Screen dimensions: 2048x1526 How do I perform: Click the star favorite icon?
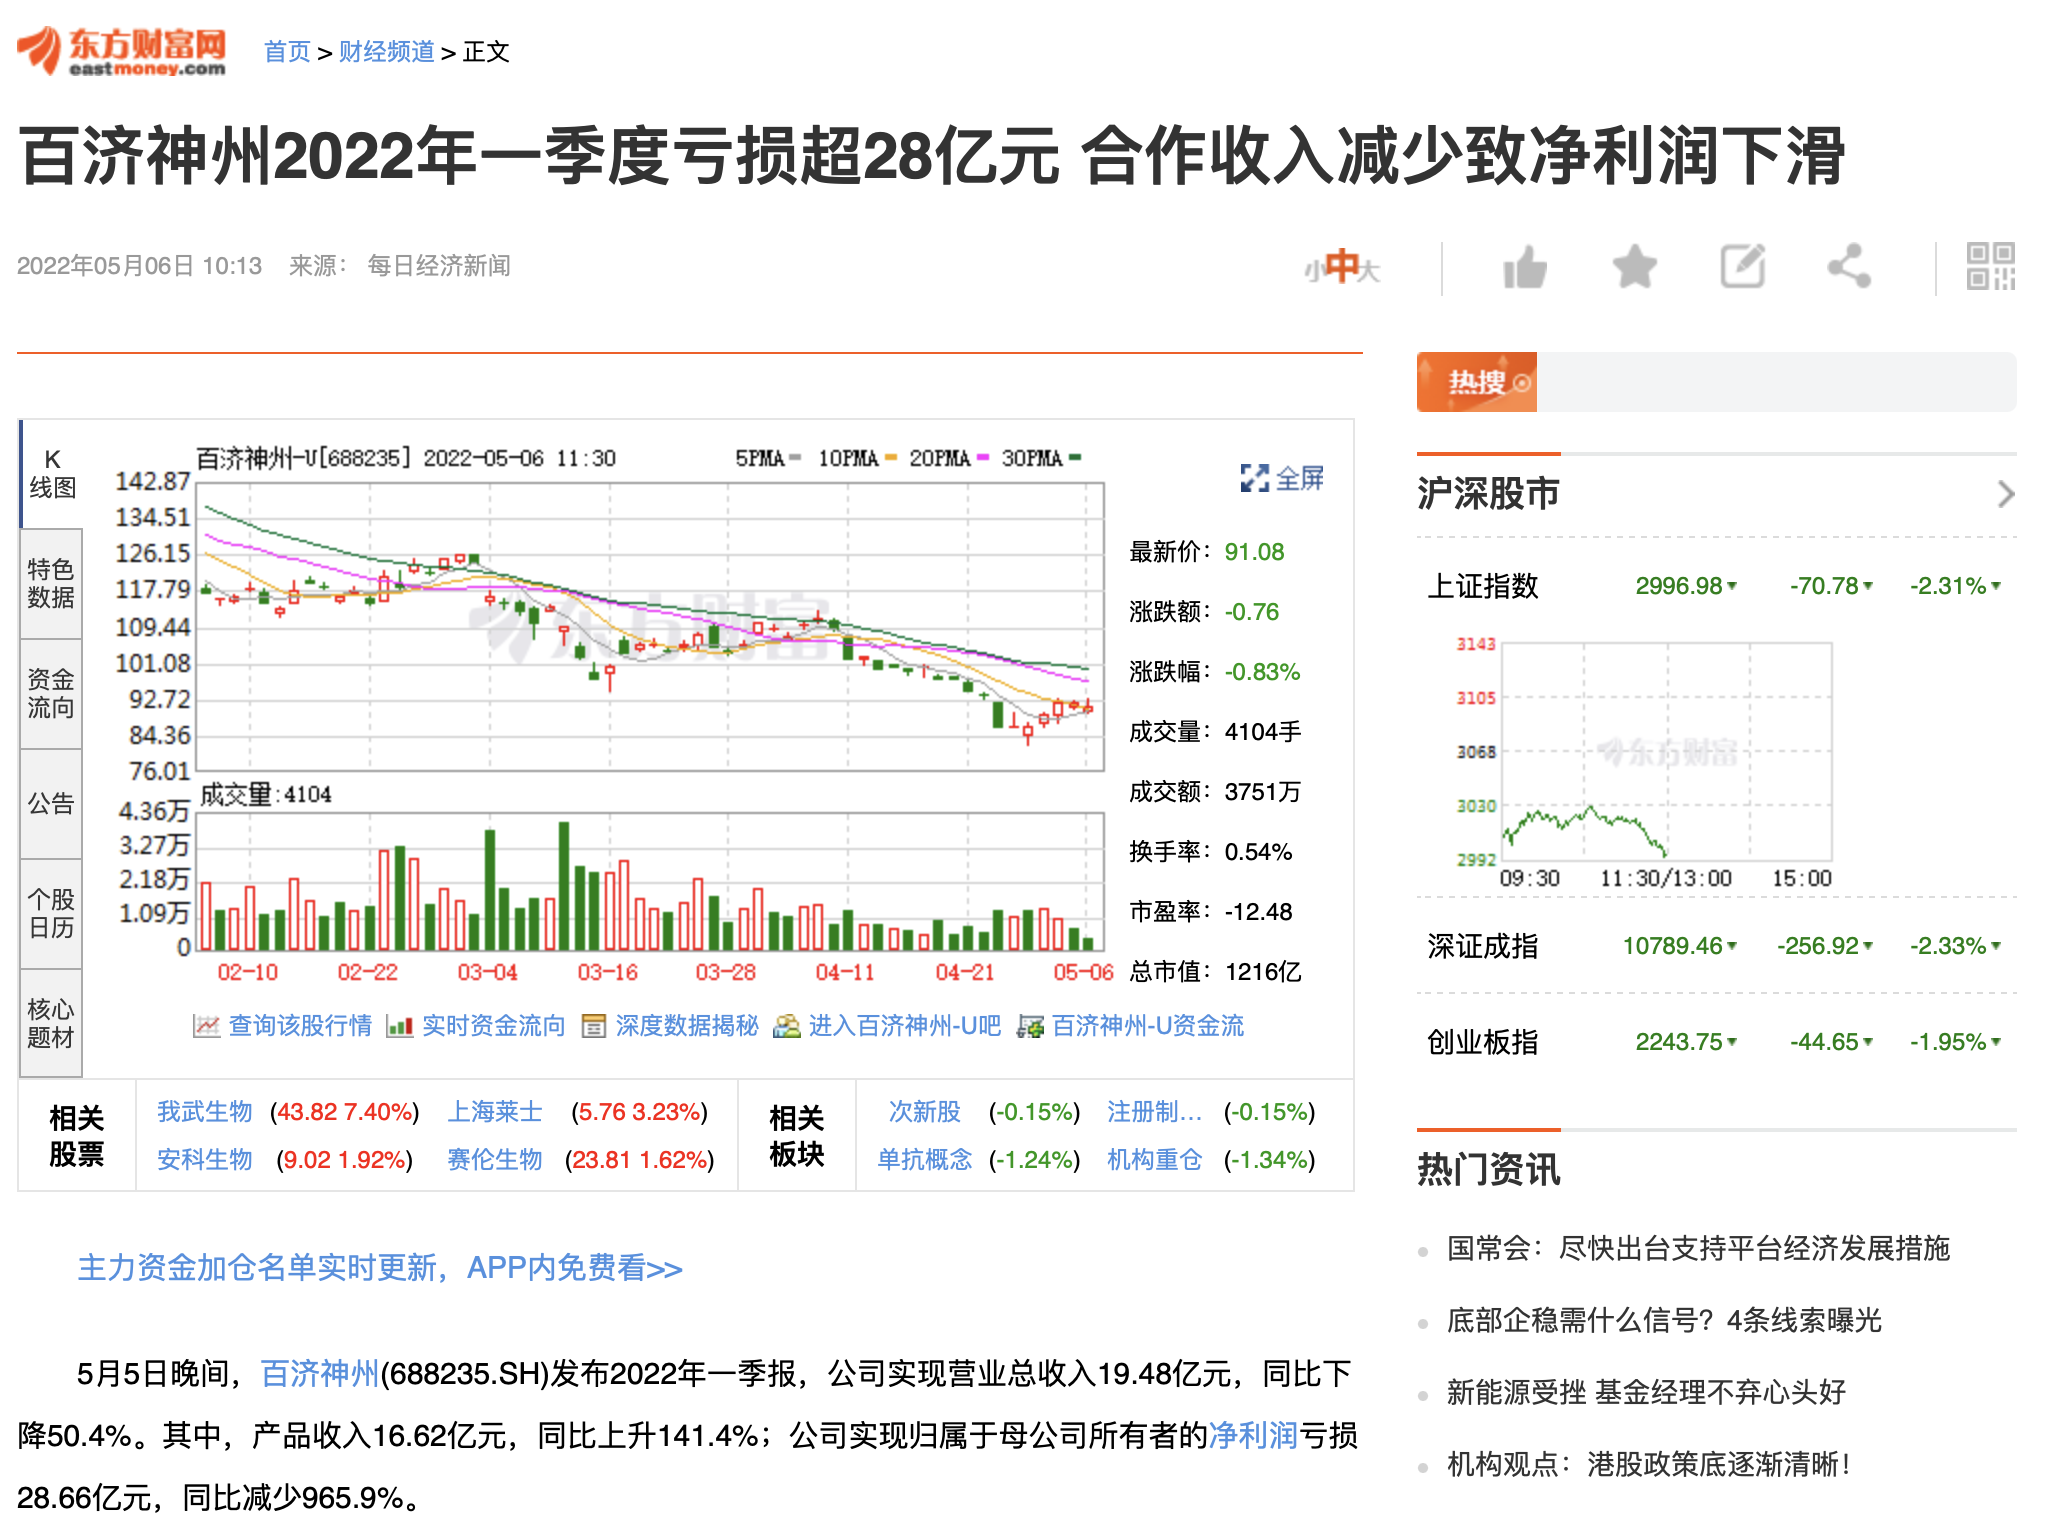coord(1634,267)
